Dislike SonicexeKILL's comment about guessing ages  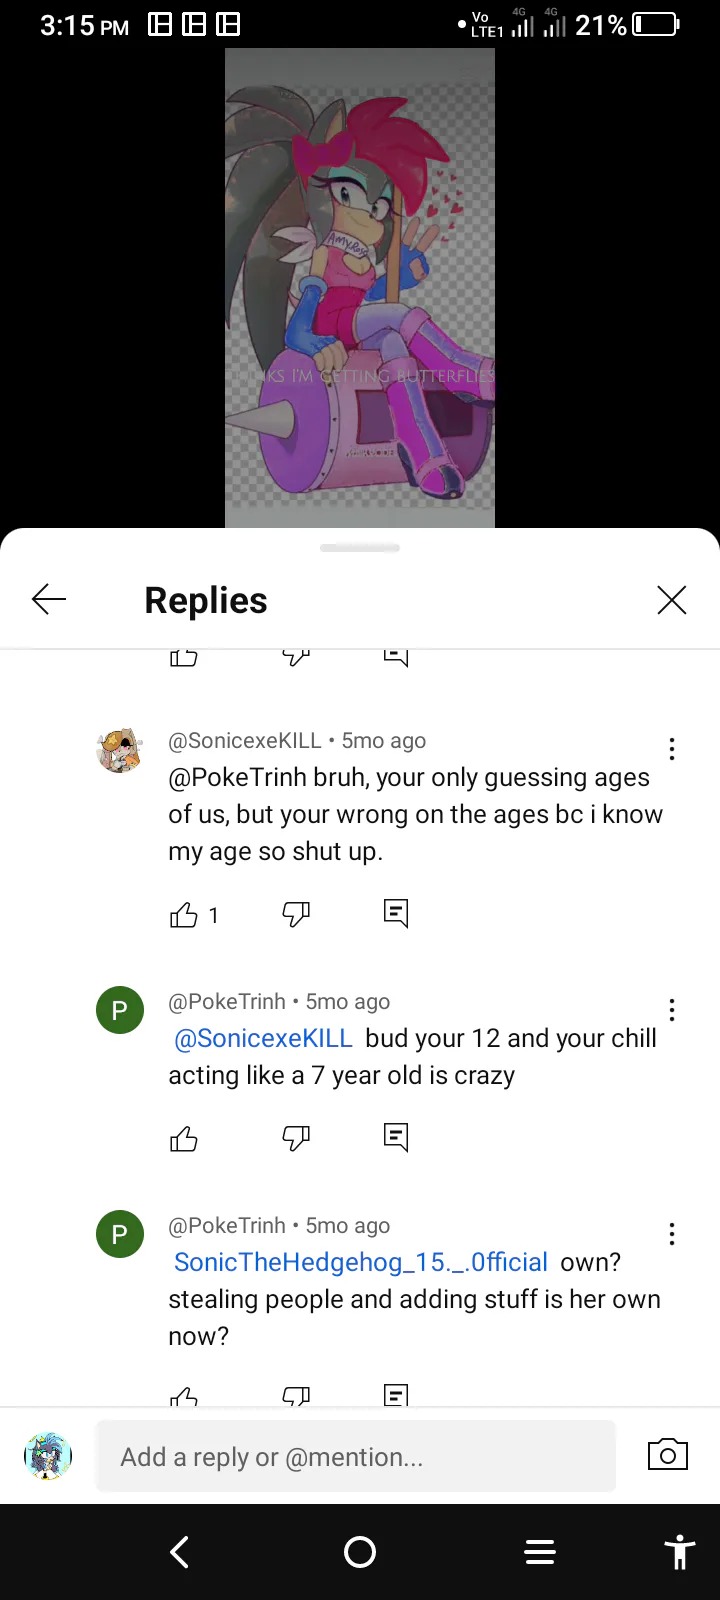tap(296, 915)
